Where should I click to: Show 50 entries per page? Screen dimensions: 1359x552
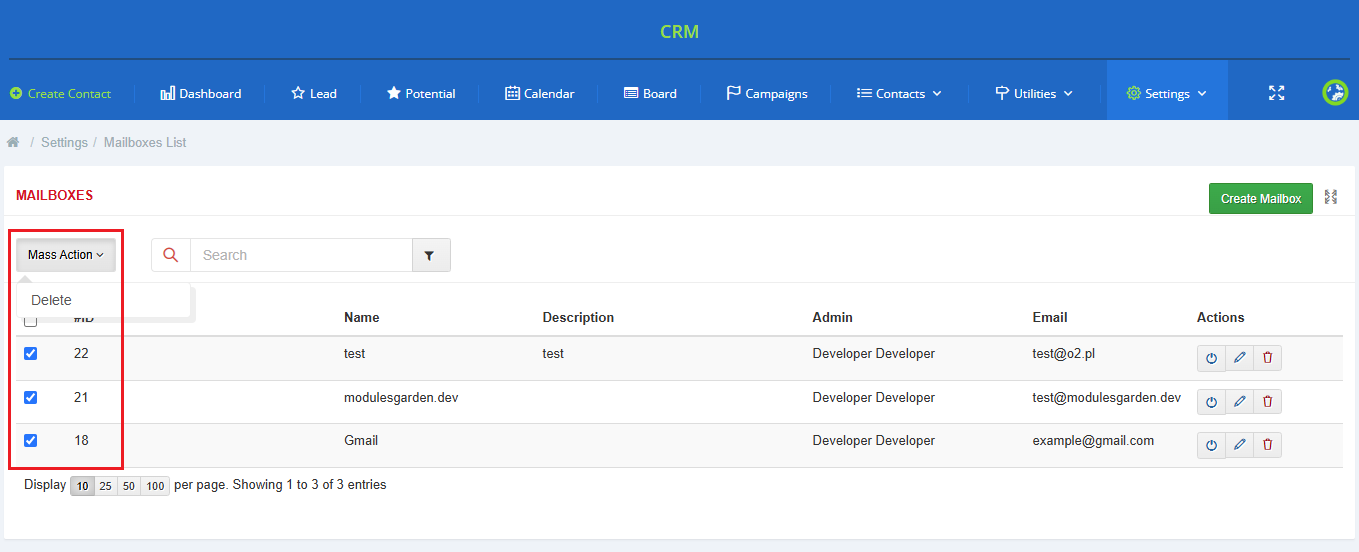(x=128, y=486)
